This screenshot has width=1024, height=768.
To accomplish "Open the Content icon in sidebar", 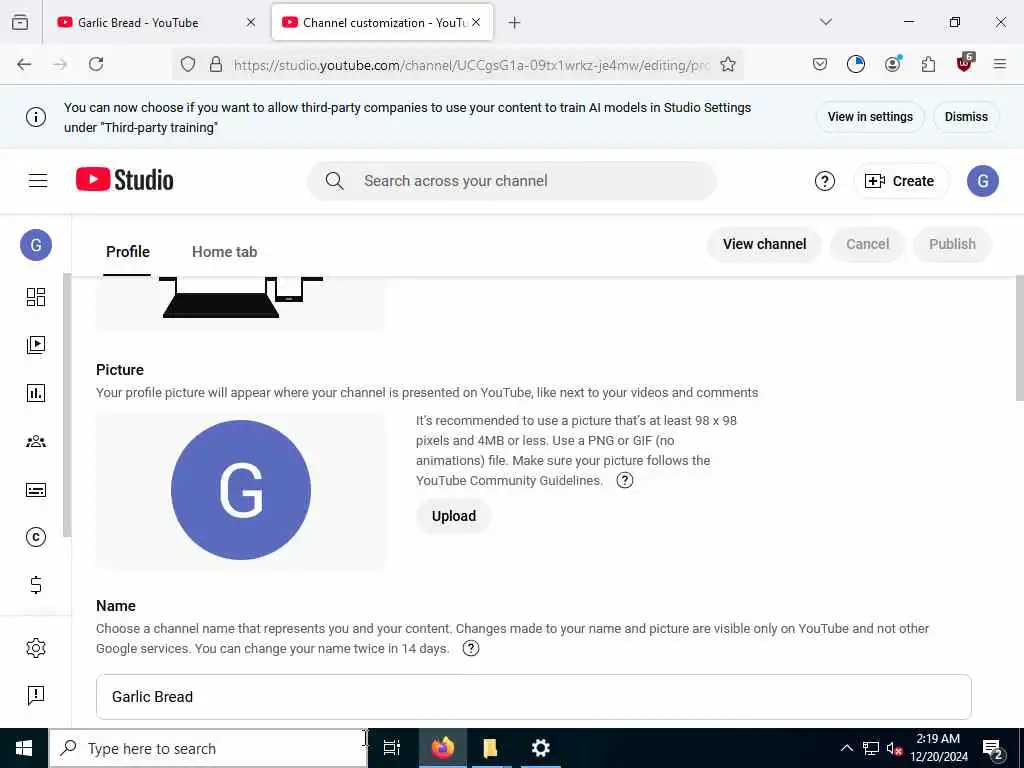I will 36,345.
